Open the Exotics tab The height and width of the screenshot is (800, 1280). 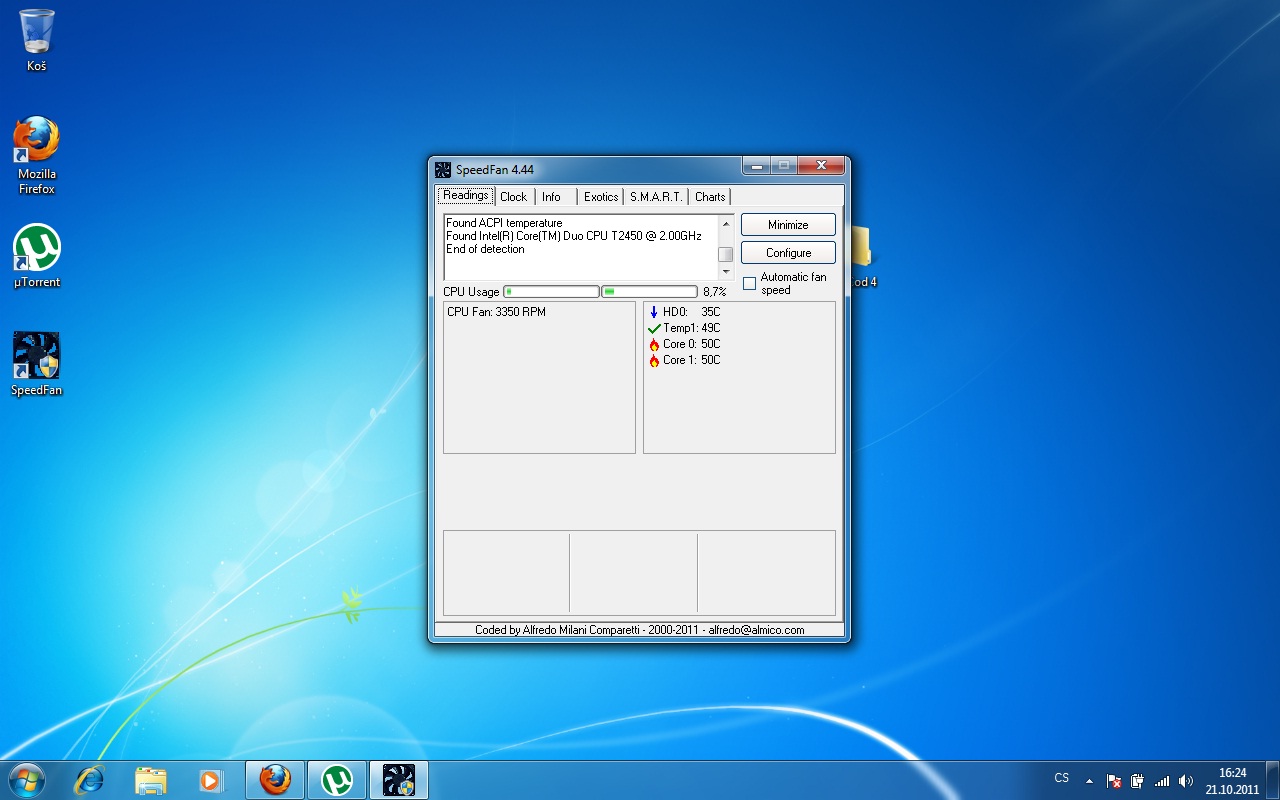coord(601,197)
